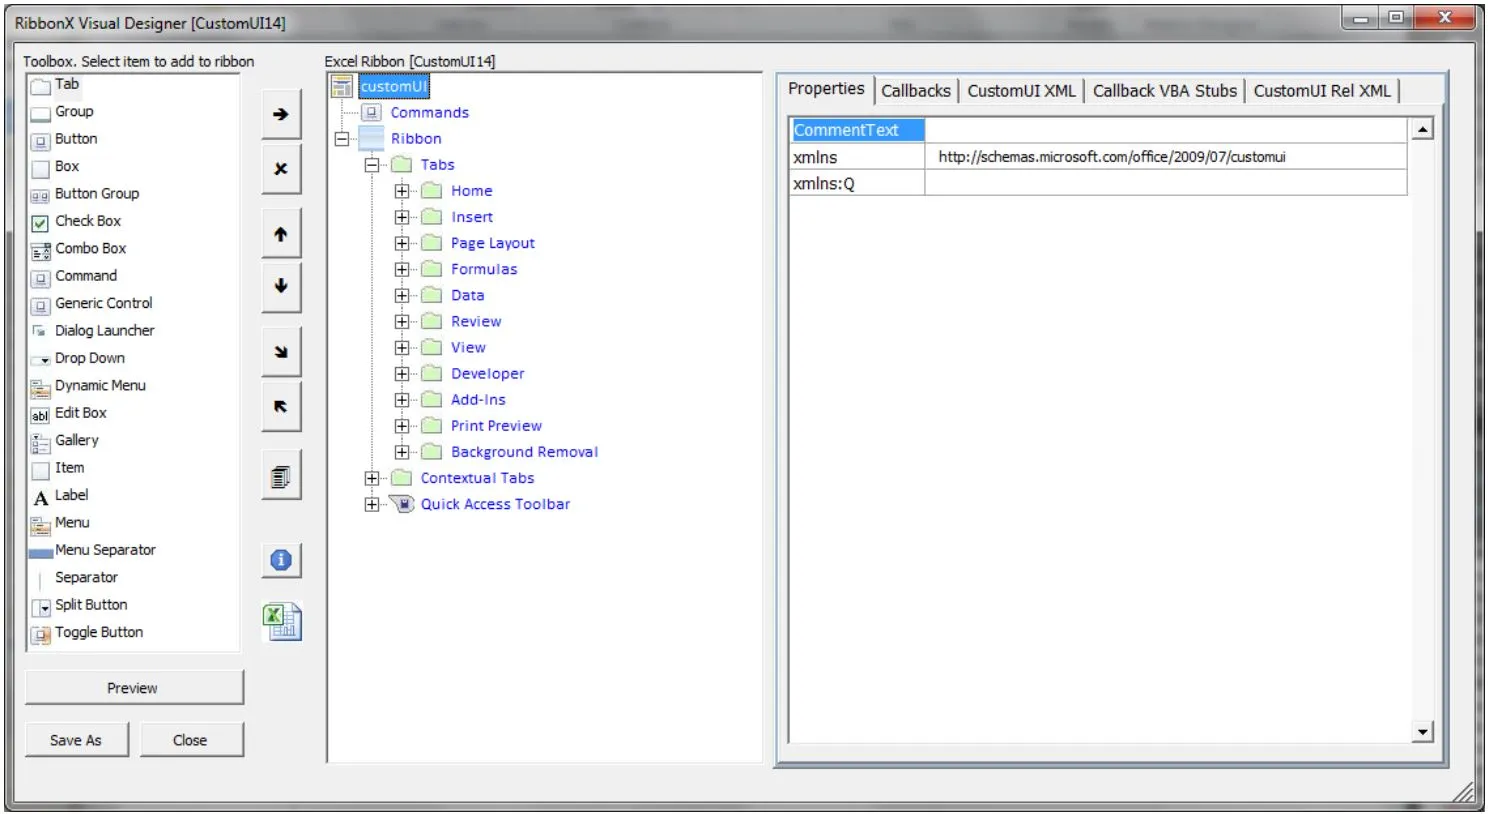Choose Button Group in the Toolbox list
Image resolution: width=1488 pixels, height=814 pixels.
97,194
